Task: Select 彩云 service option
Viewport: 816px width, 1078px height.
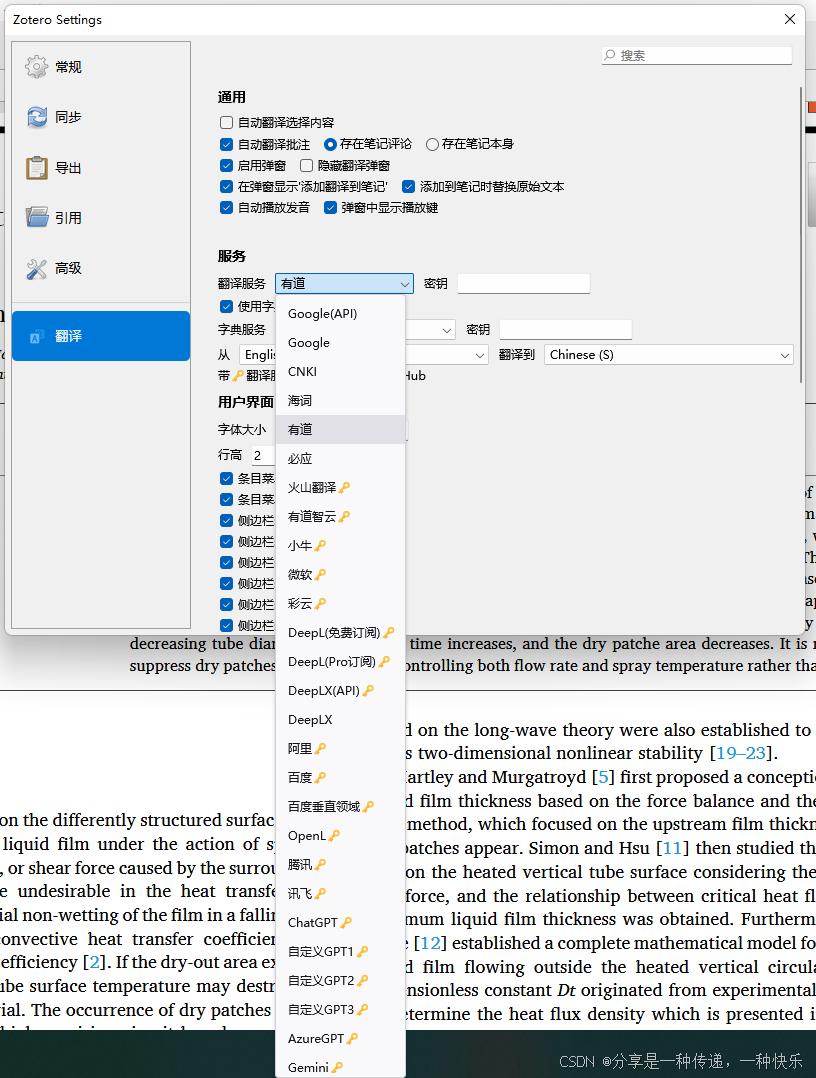Action: [340, 604]
